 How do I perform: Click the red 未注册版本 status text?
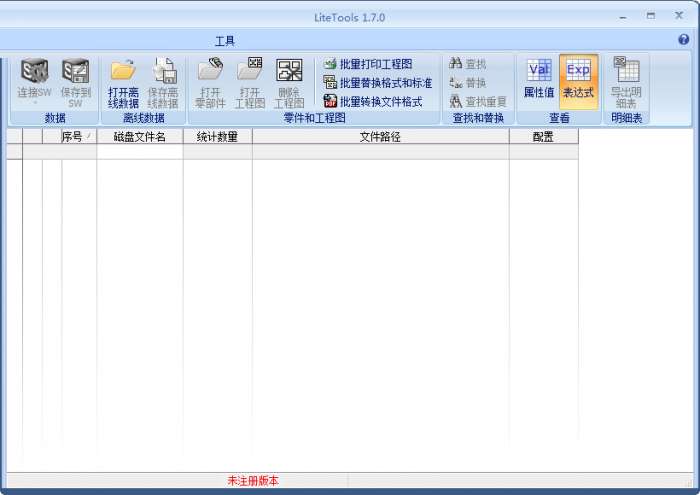point(253,481)
